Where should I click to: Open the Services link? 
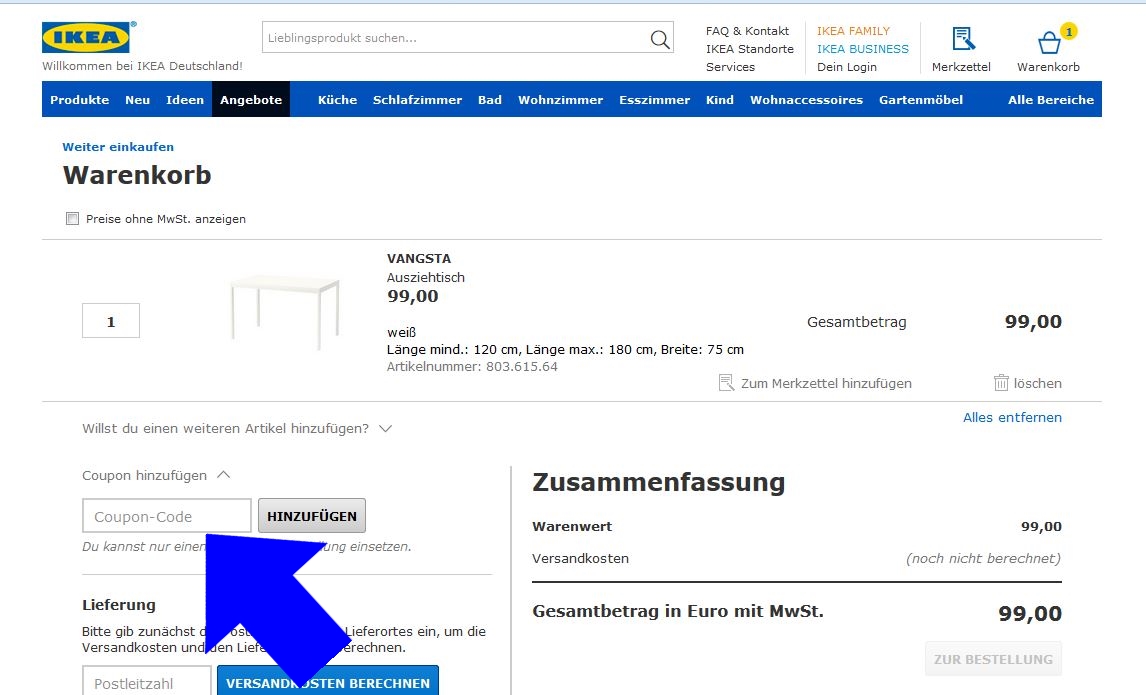730,67
